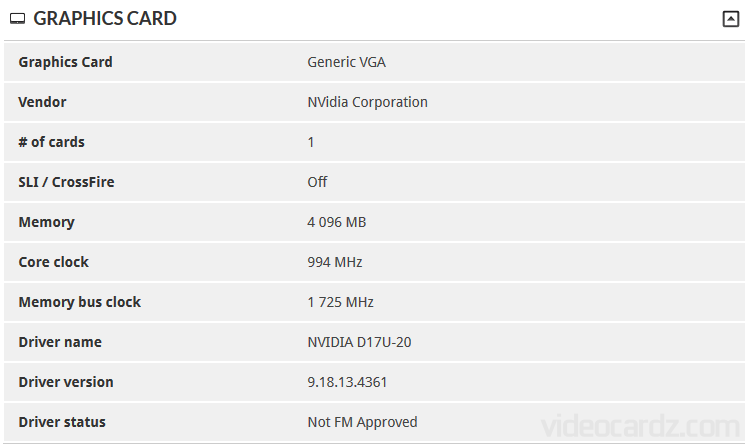
Task: Click the 994 MHz core clock value
Action: click(335, 262)
